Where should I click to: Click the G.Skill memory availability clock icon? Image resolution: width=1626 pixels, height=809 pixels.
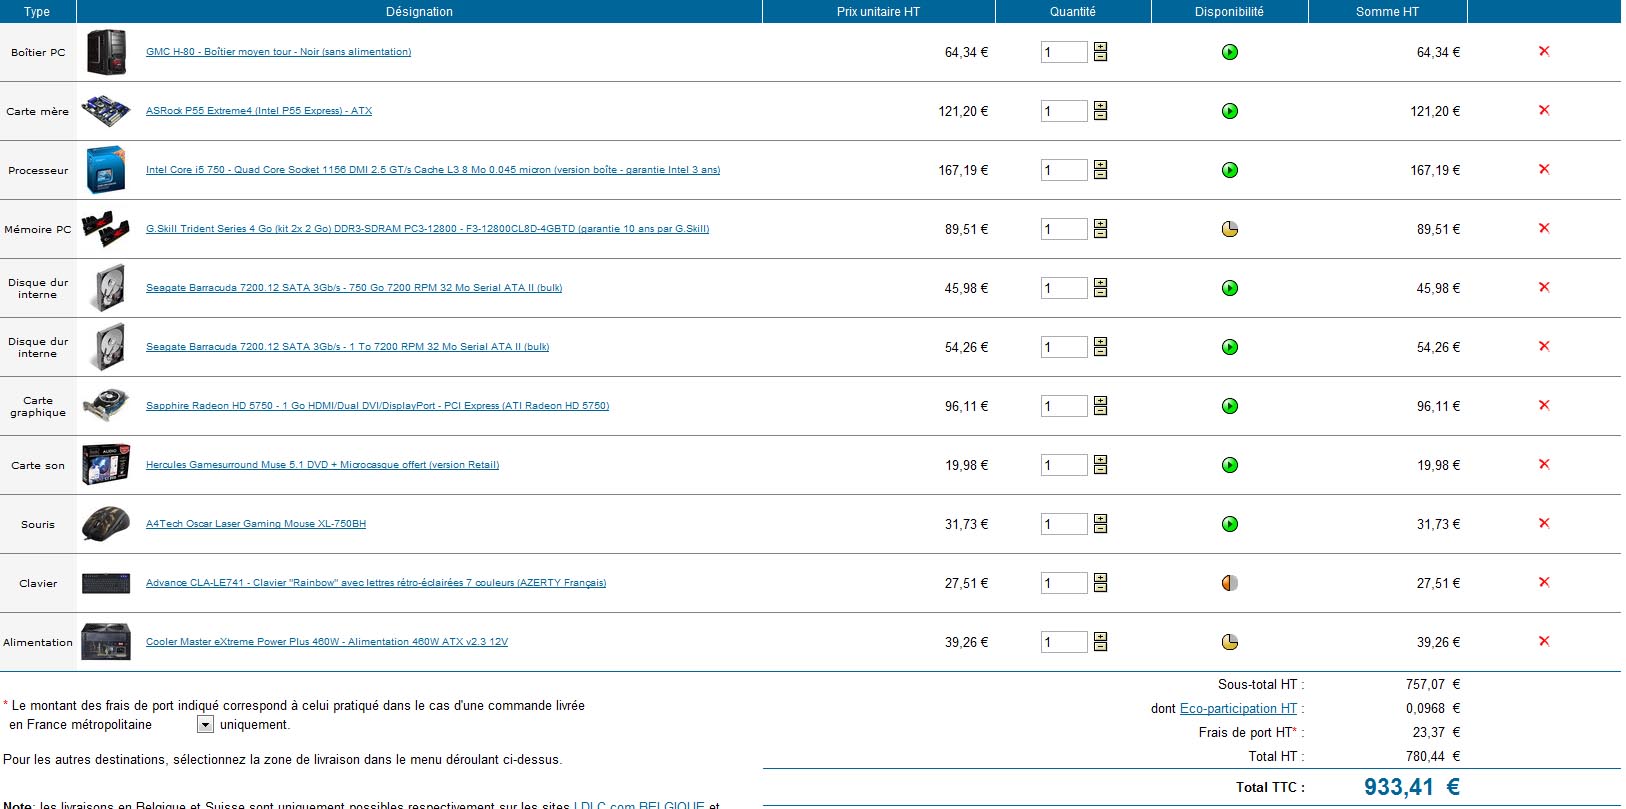pos(1230,229)
